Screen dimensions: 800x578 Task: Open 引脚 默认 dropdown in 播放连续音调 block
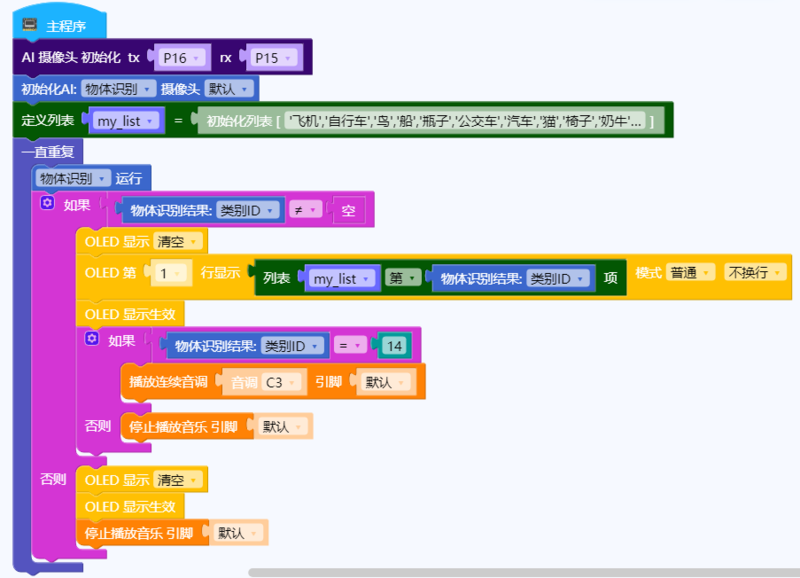coord(384,382)
